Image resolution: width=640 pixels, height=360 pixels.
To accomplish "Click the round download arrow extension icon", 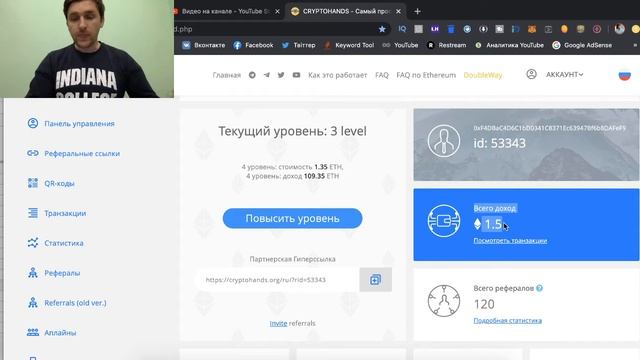I will point(483,29).
